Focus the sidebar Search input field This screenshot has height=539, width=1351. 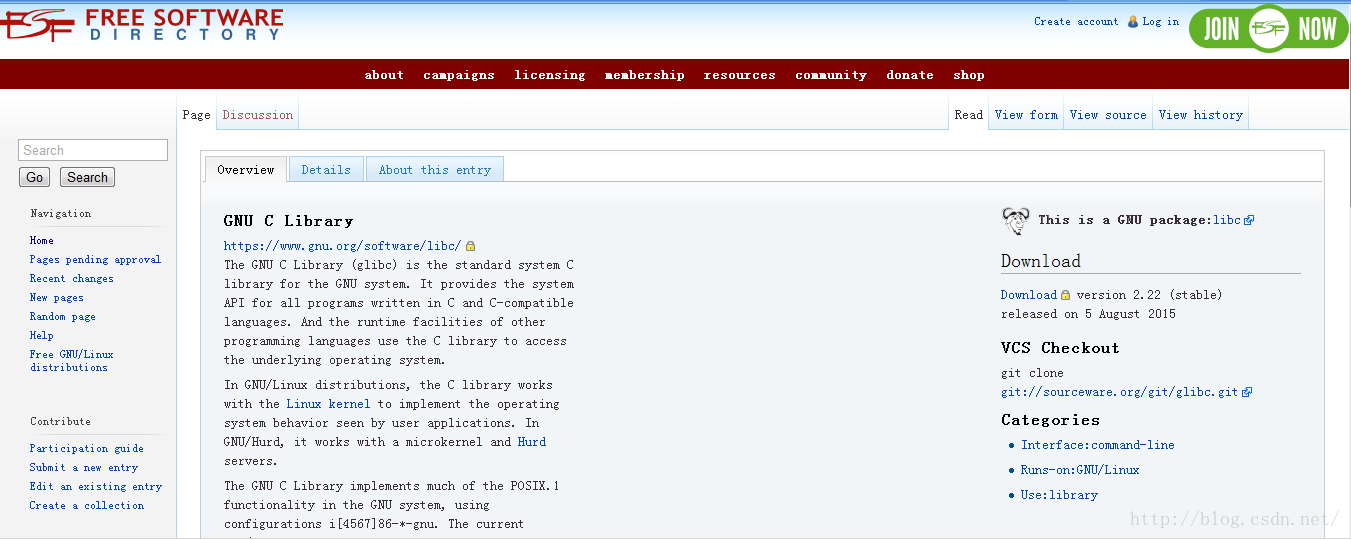pyautogui.click(x=93, y=150)
